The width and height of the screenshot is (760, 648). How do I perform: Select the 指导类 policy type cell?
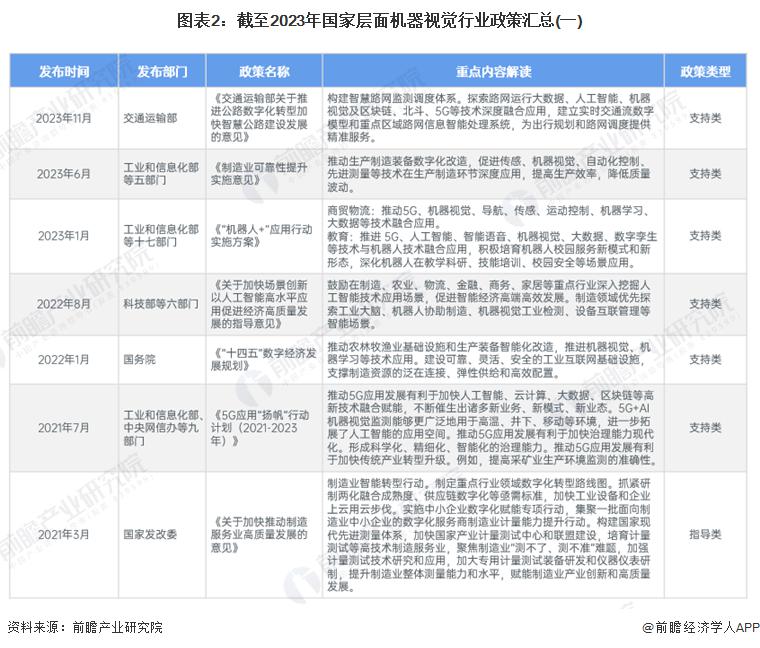705,535
